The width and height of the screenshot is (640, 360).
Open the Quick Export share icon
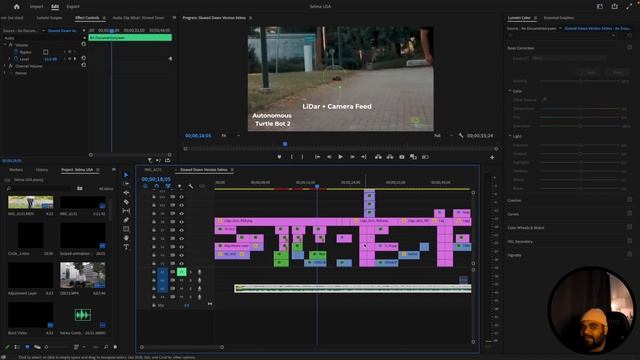click(x=614, y=6)
